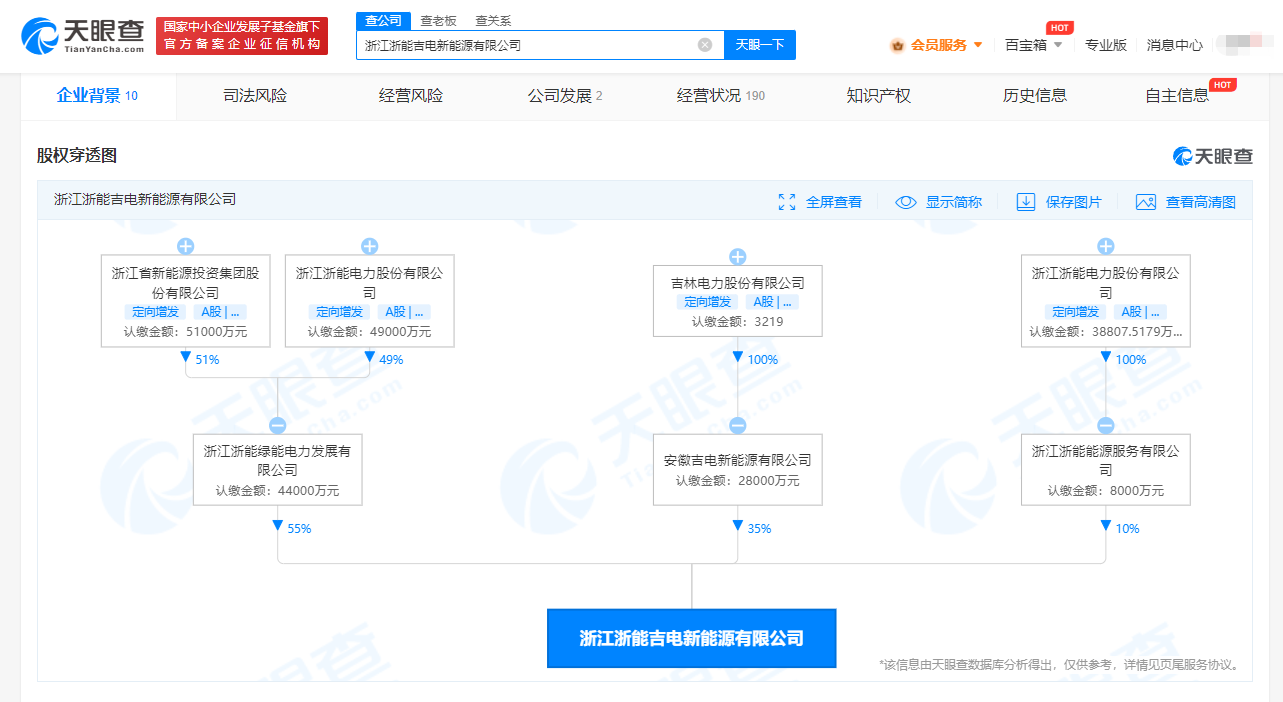Click the 认缴金额 51000万元 text
The image size is (1283, 702).
click(x=185, y=332)
